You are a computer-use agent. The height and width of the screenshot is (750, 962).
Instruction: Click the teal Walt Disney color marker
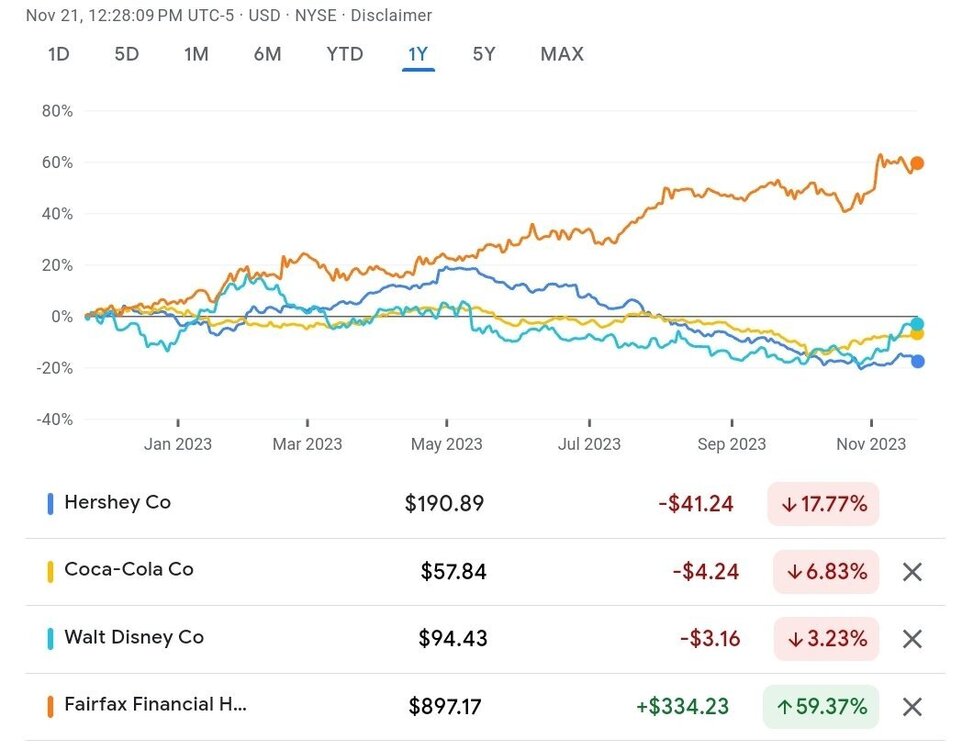(x=50, y=639)
